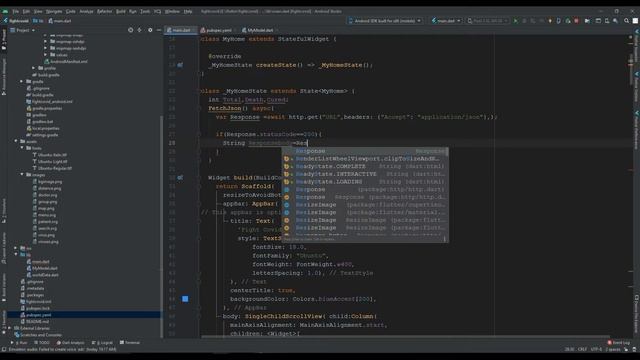This screenshot has height=360, width=640.
Task: Open the AVD Manager icon
Action: 607,20
